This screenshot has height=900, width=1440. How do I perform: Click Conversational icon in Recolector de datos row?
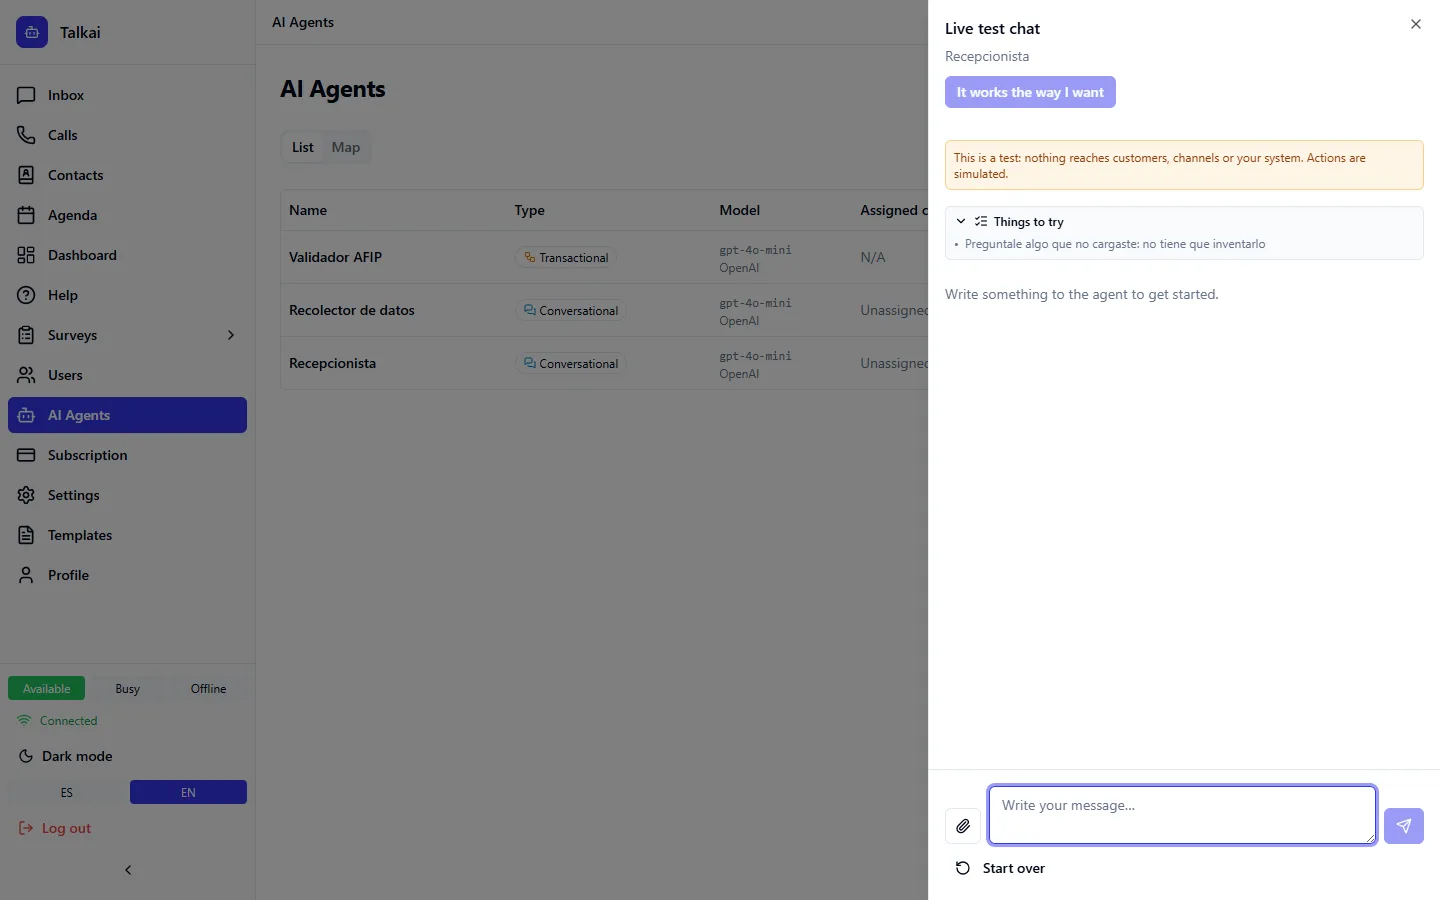coord(530,310)
